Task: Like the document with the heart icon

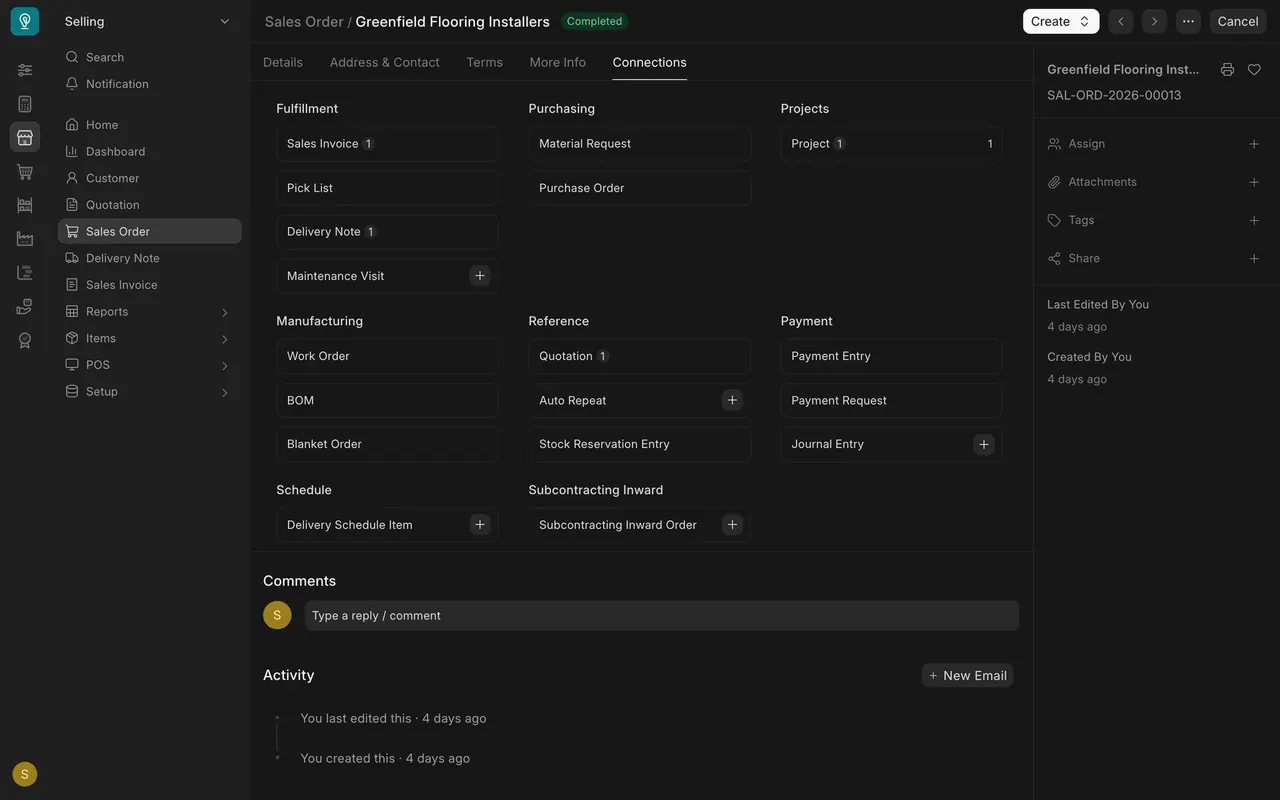Action: (x=1254, y=70)
